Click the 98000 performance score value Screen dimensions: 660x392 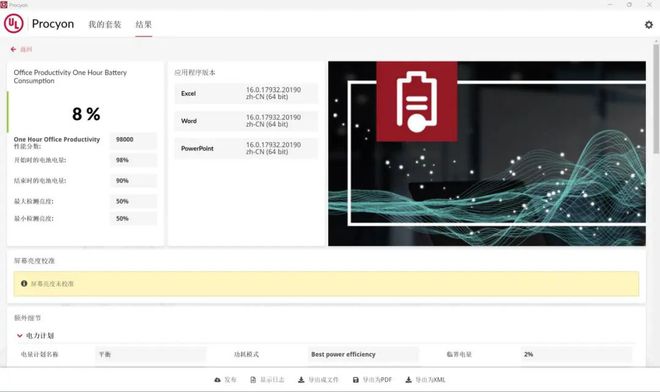click(x=133, y=139)
